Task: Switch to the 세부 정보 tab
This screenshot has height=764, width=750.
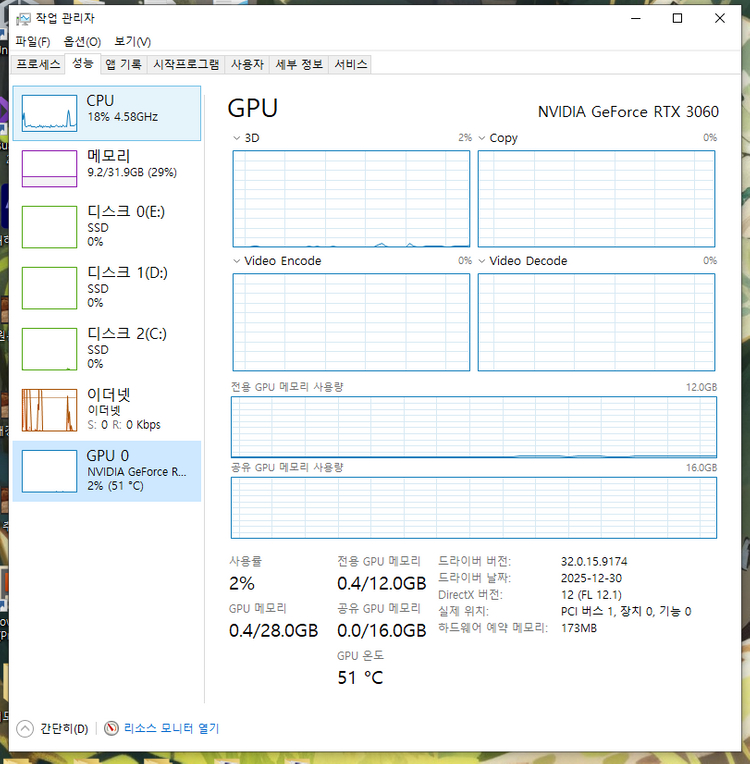Action: tap(299, 64)
